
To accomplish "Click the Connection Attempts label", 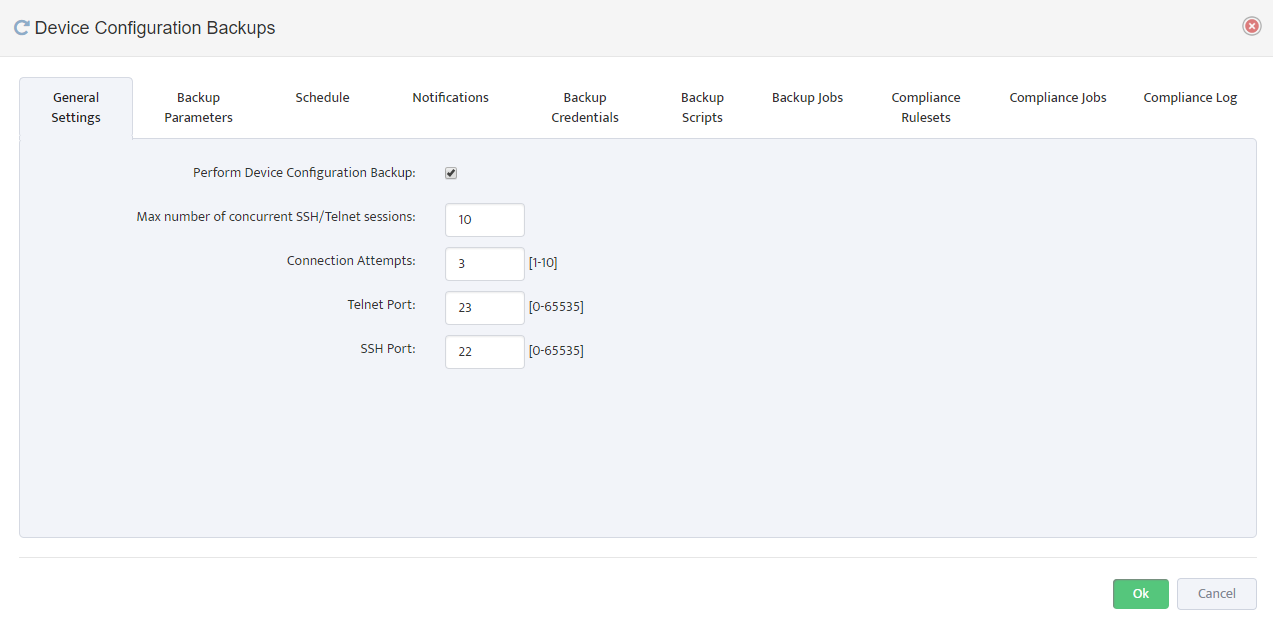I will coord(351,261).
